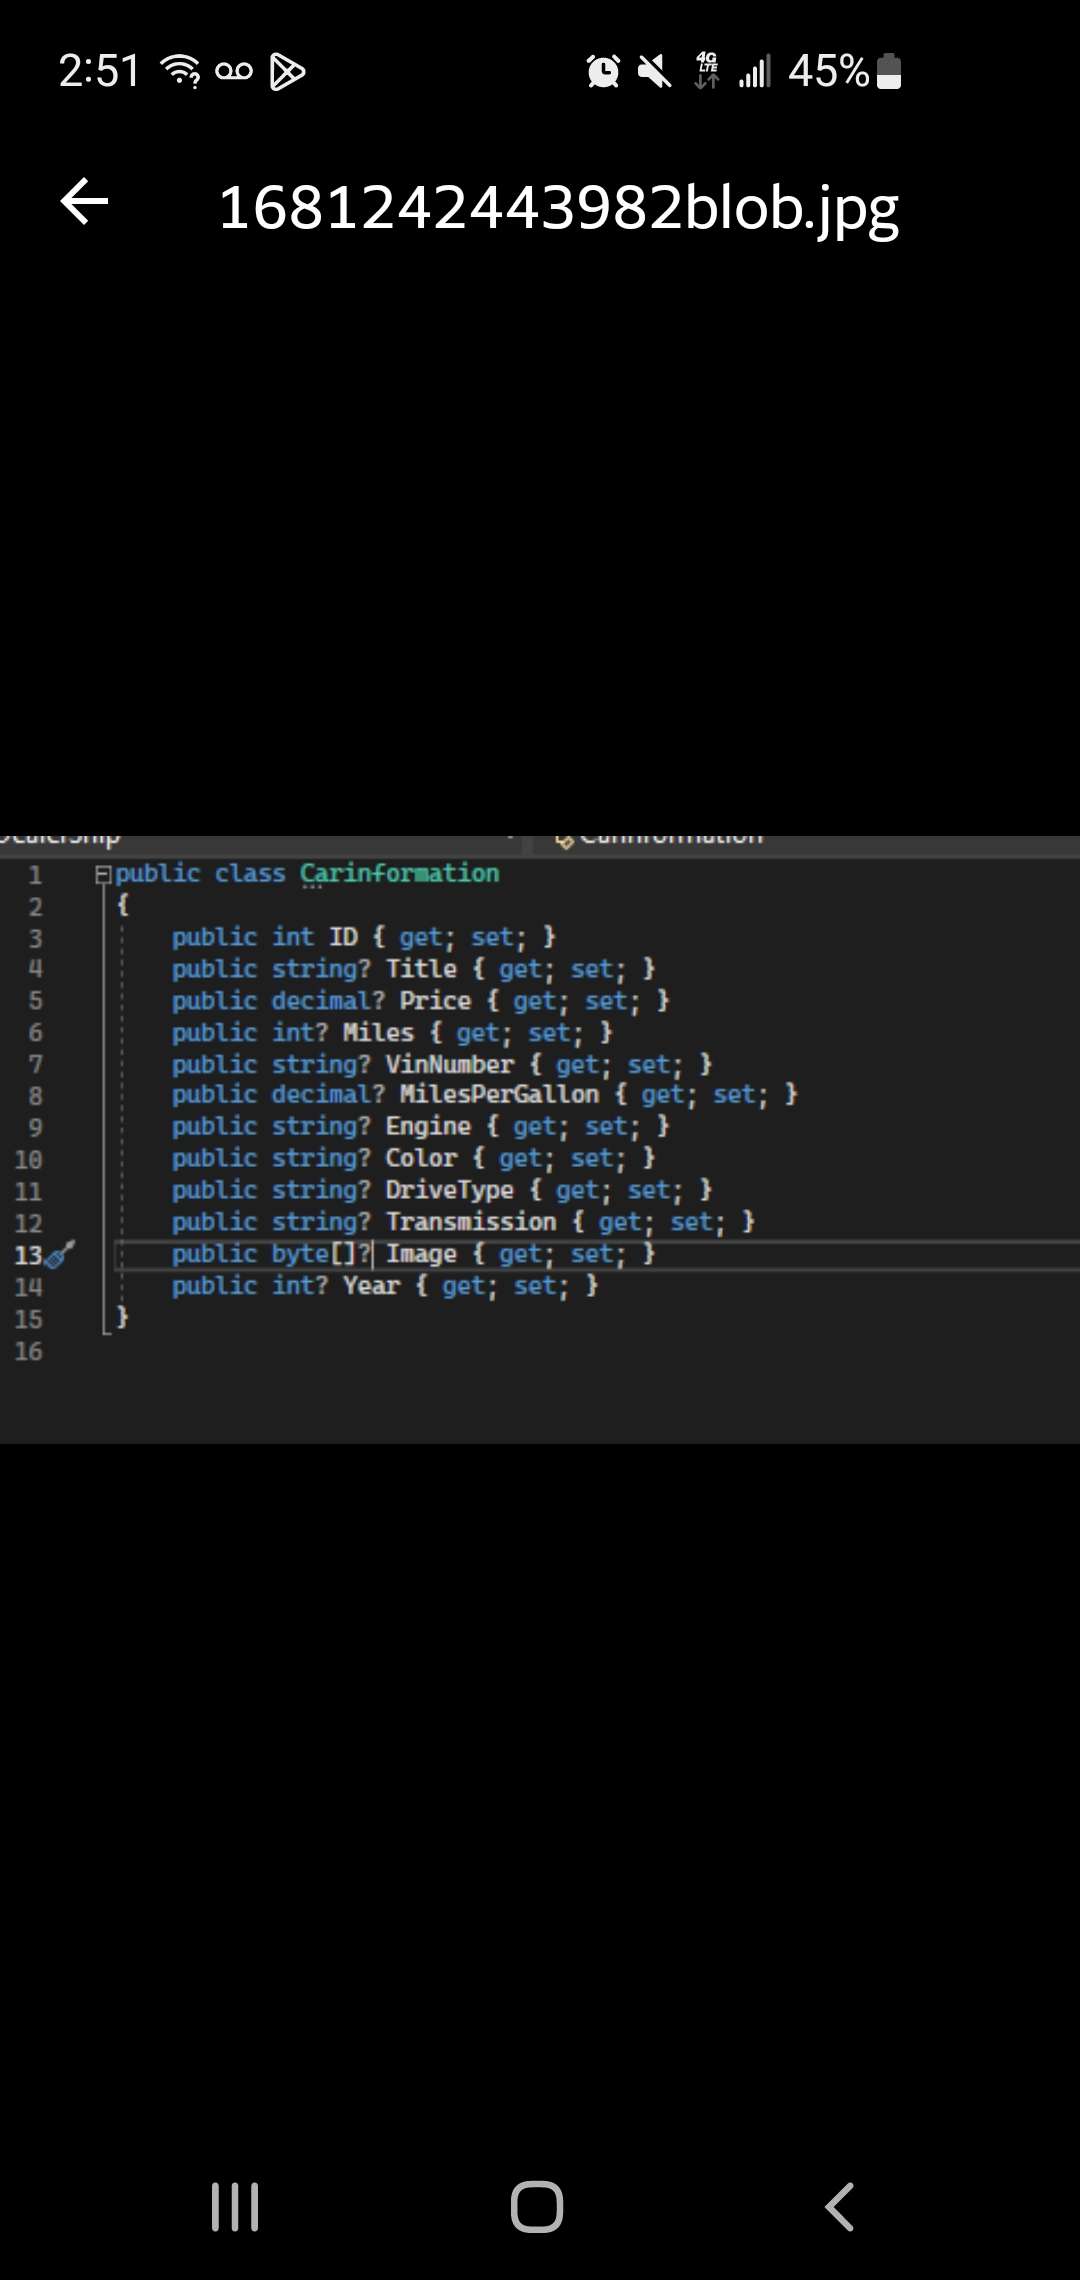The image size is (1080, 2280).
Task: Click the Image property name
Action: pyautogui.click(x=421, y=1254)
